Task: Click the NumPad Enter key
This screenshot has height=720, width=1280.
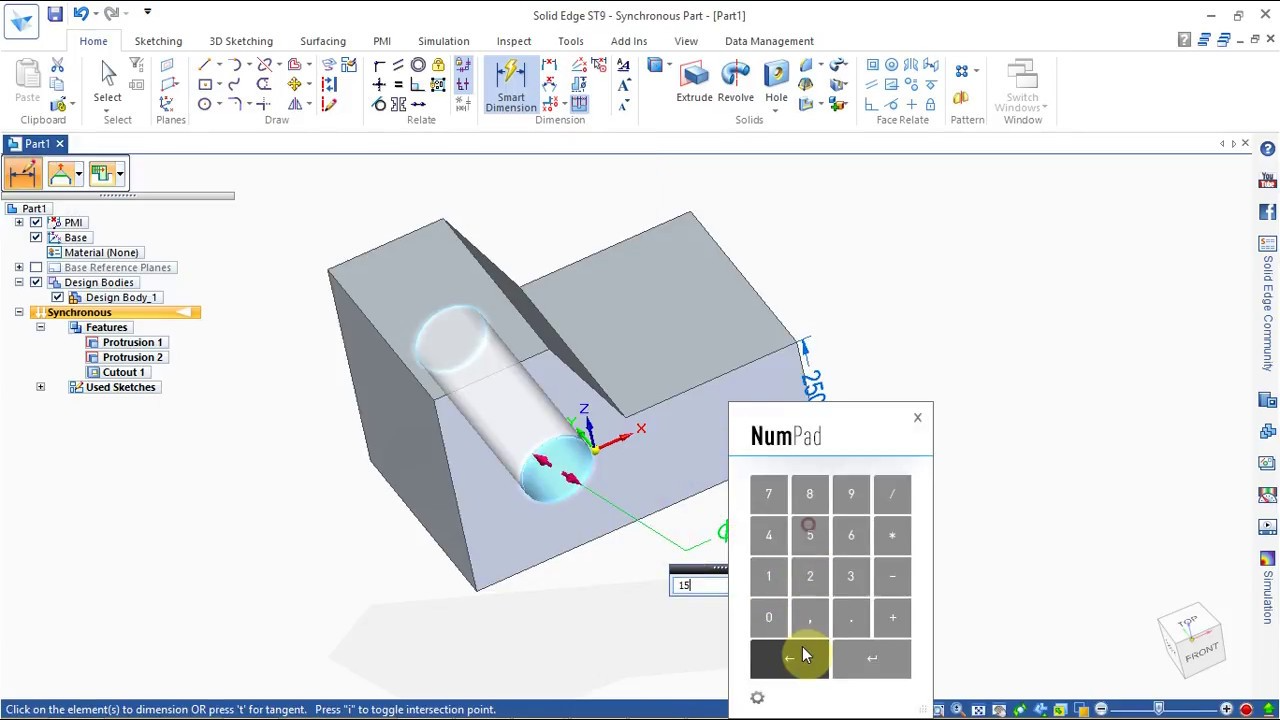Action: (872, 659)
